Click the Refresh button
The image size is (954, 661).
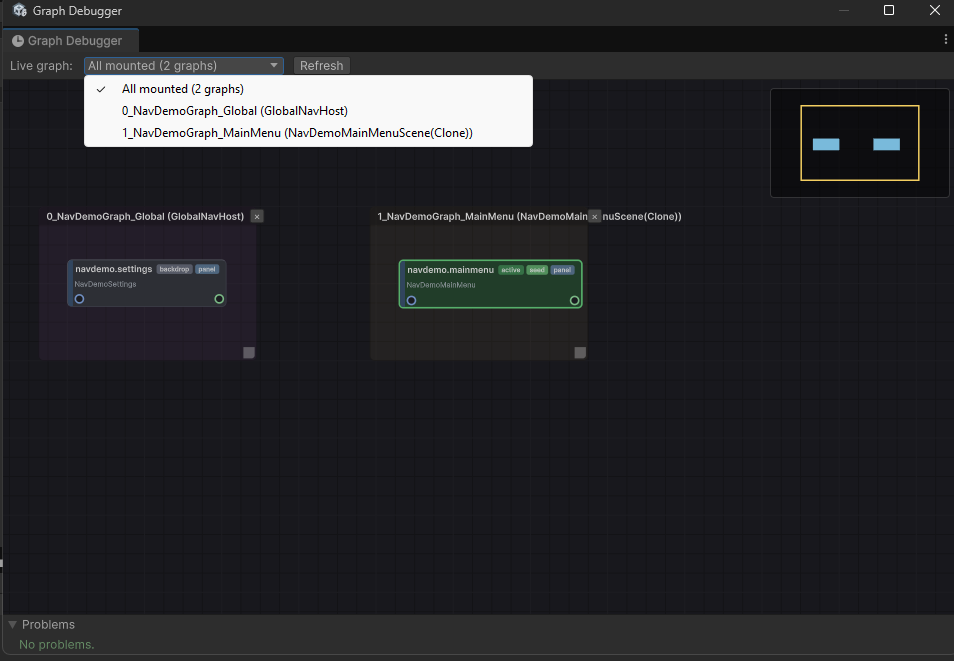tap(321, 66)
